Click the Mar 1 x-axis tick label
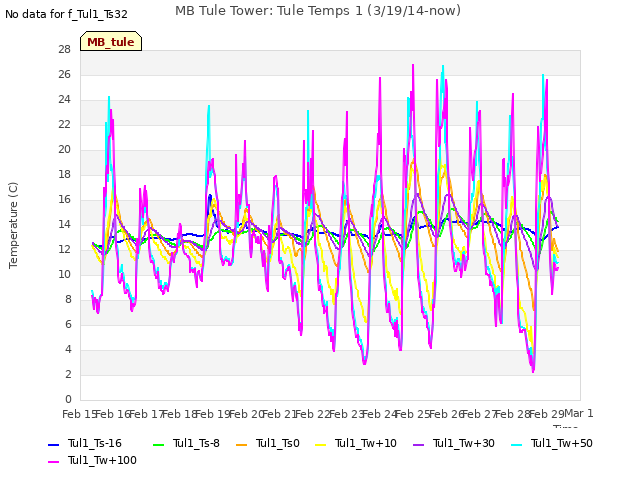640x480 pixels. tap(579, 413)
